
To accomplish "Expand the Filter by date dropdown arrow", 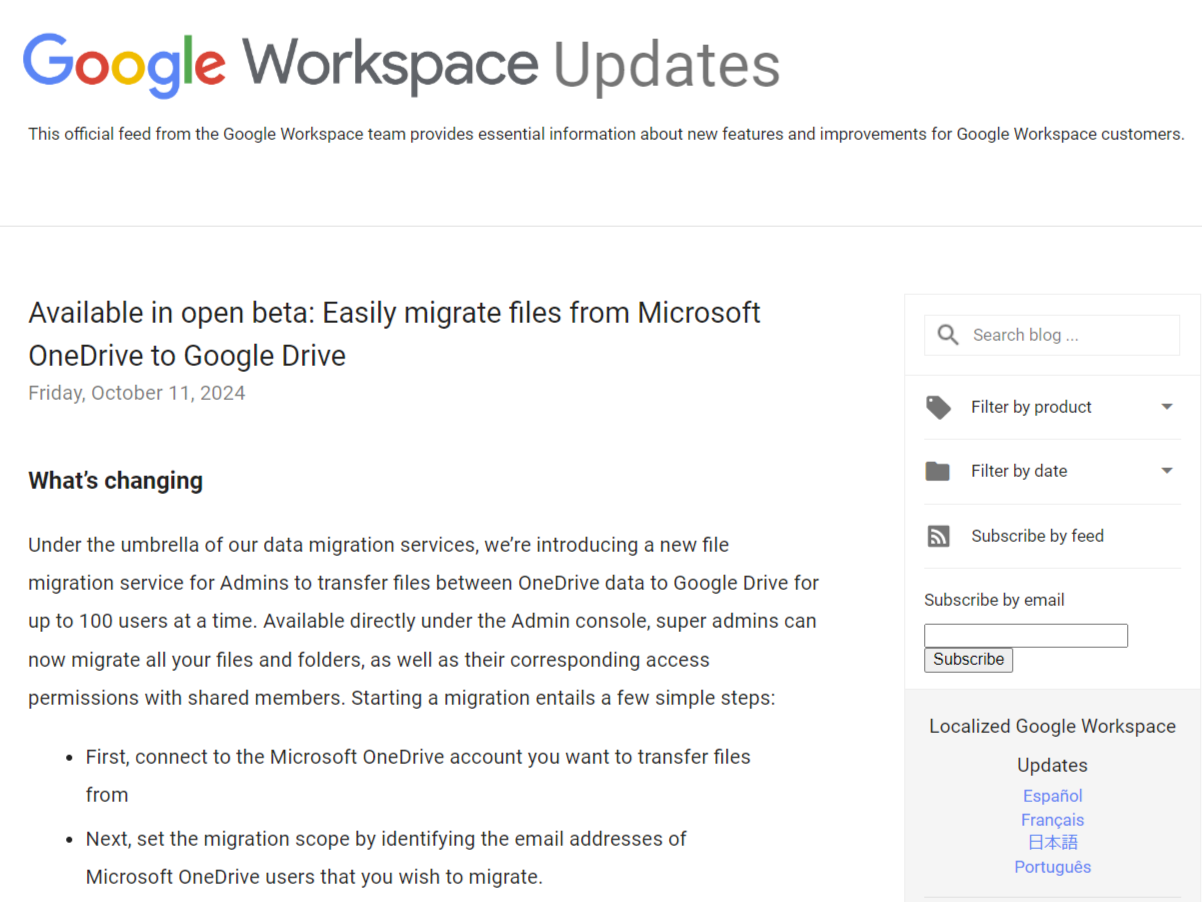I will (x=1166, y=470).
